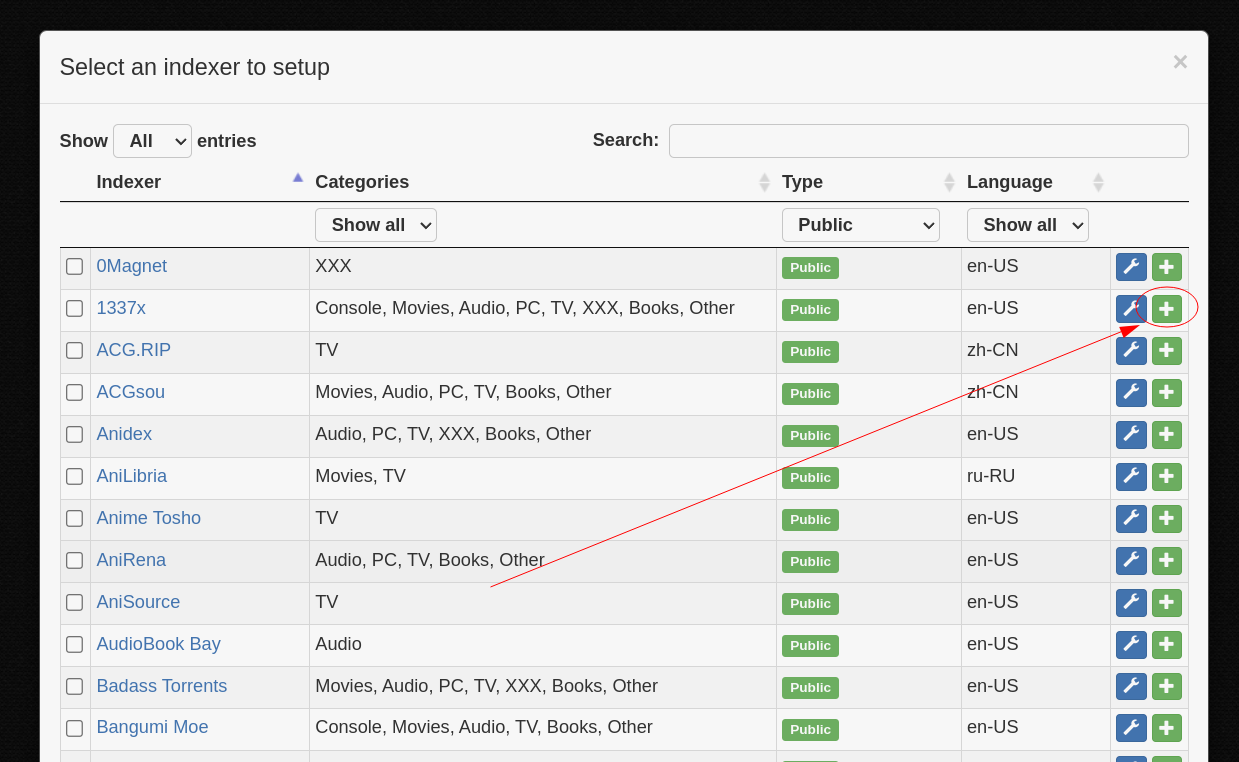
Task: Close the indexer setup dialog
Action: [1180, 62]
